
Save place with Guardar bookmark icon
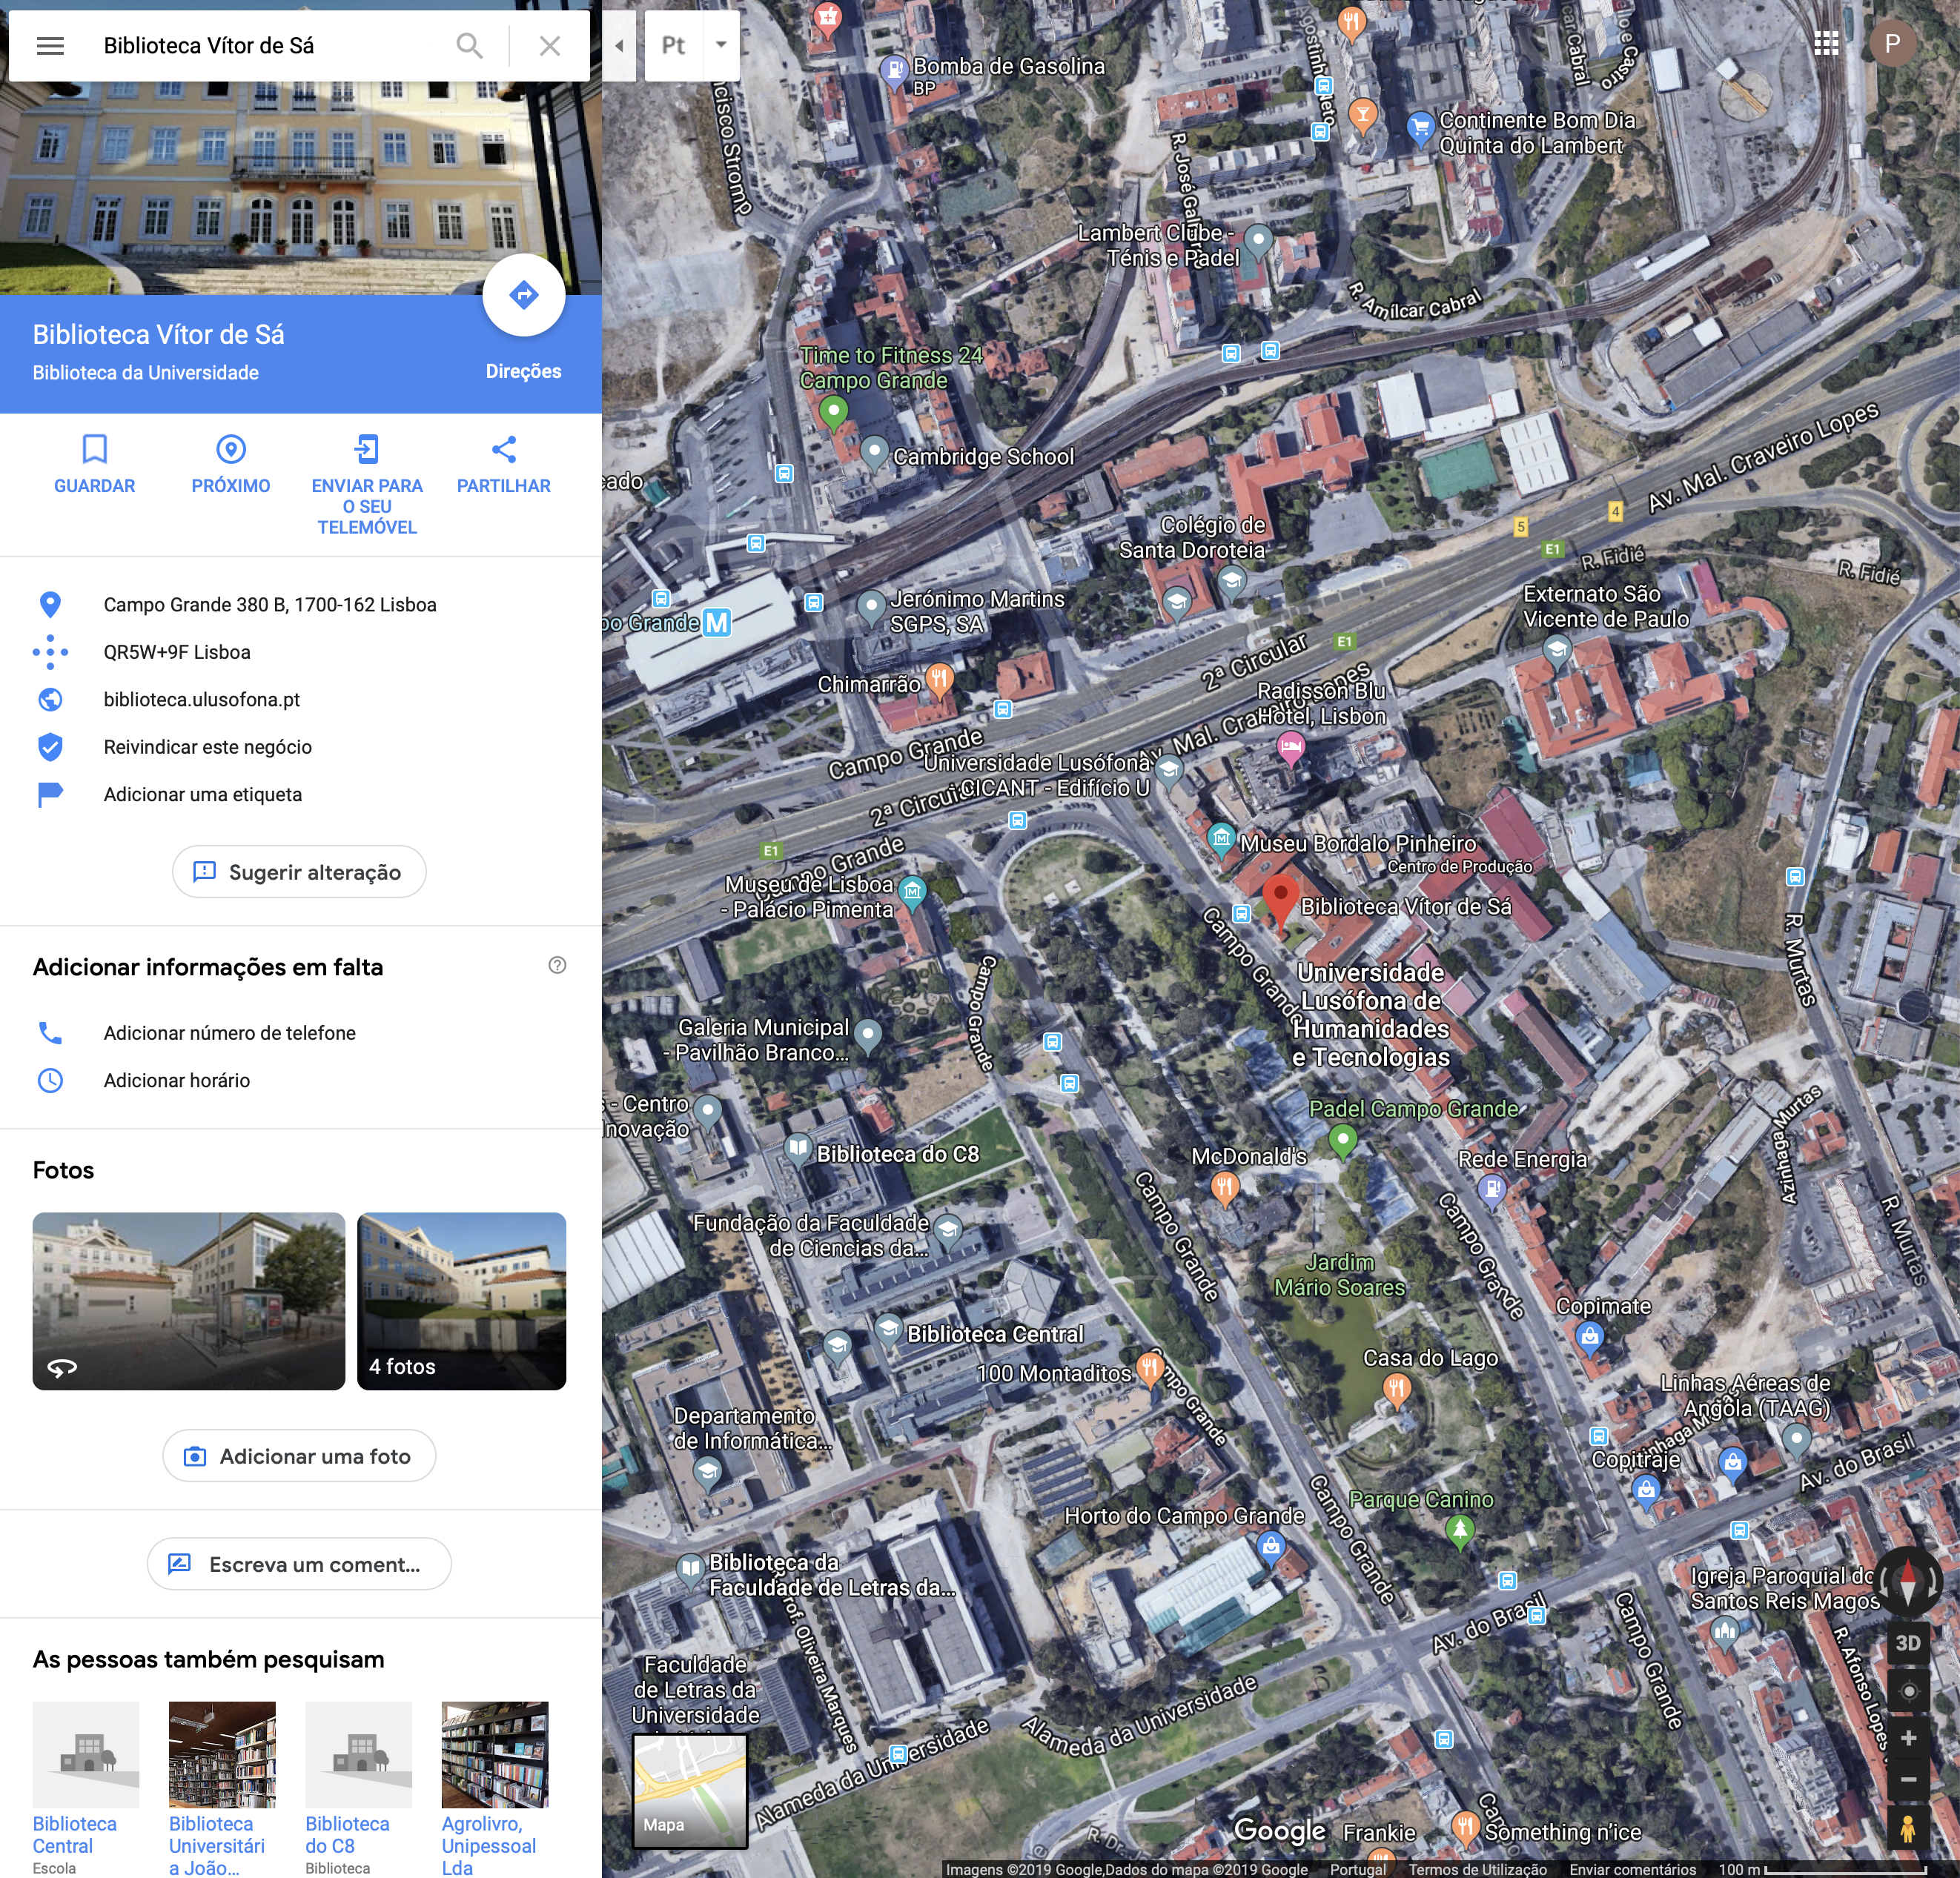click(94, 450)
